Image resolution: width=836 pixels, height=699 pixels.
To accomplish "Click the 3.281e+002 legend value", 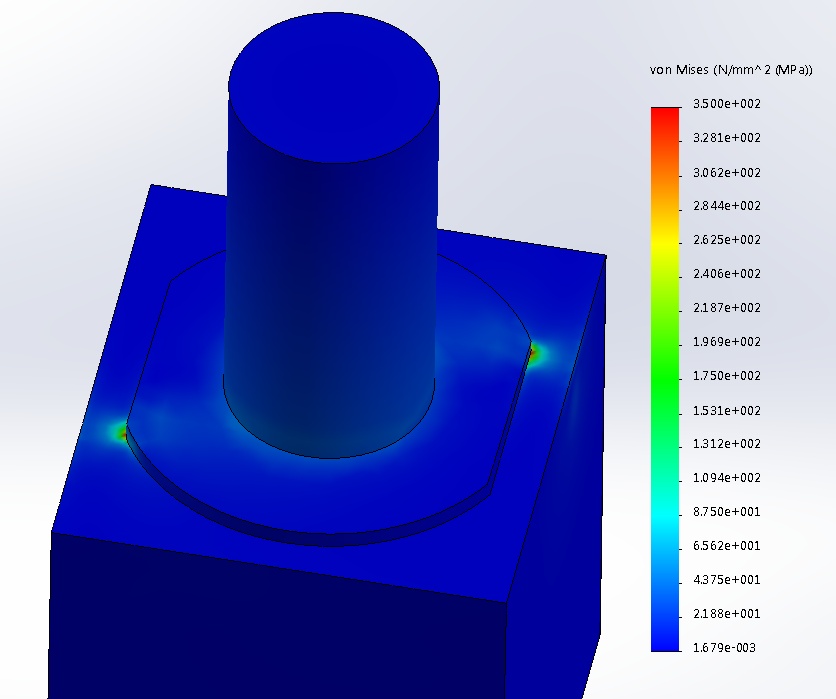I will click(x=727, y=138).
